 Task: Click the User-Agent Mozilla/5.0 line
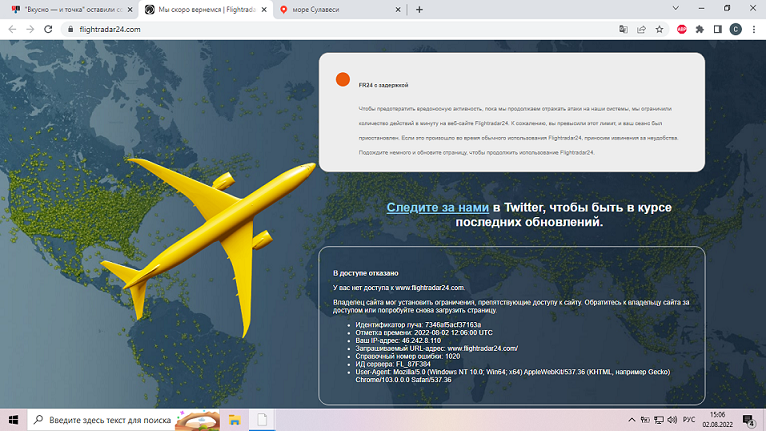[512, 376]
